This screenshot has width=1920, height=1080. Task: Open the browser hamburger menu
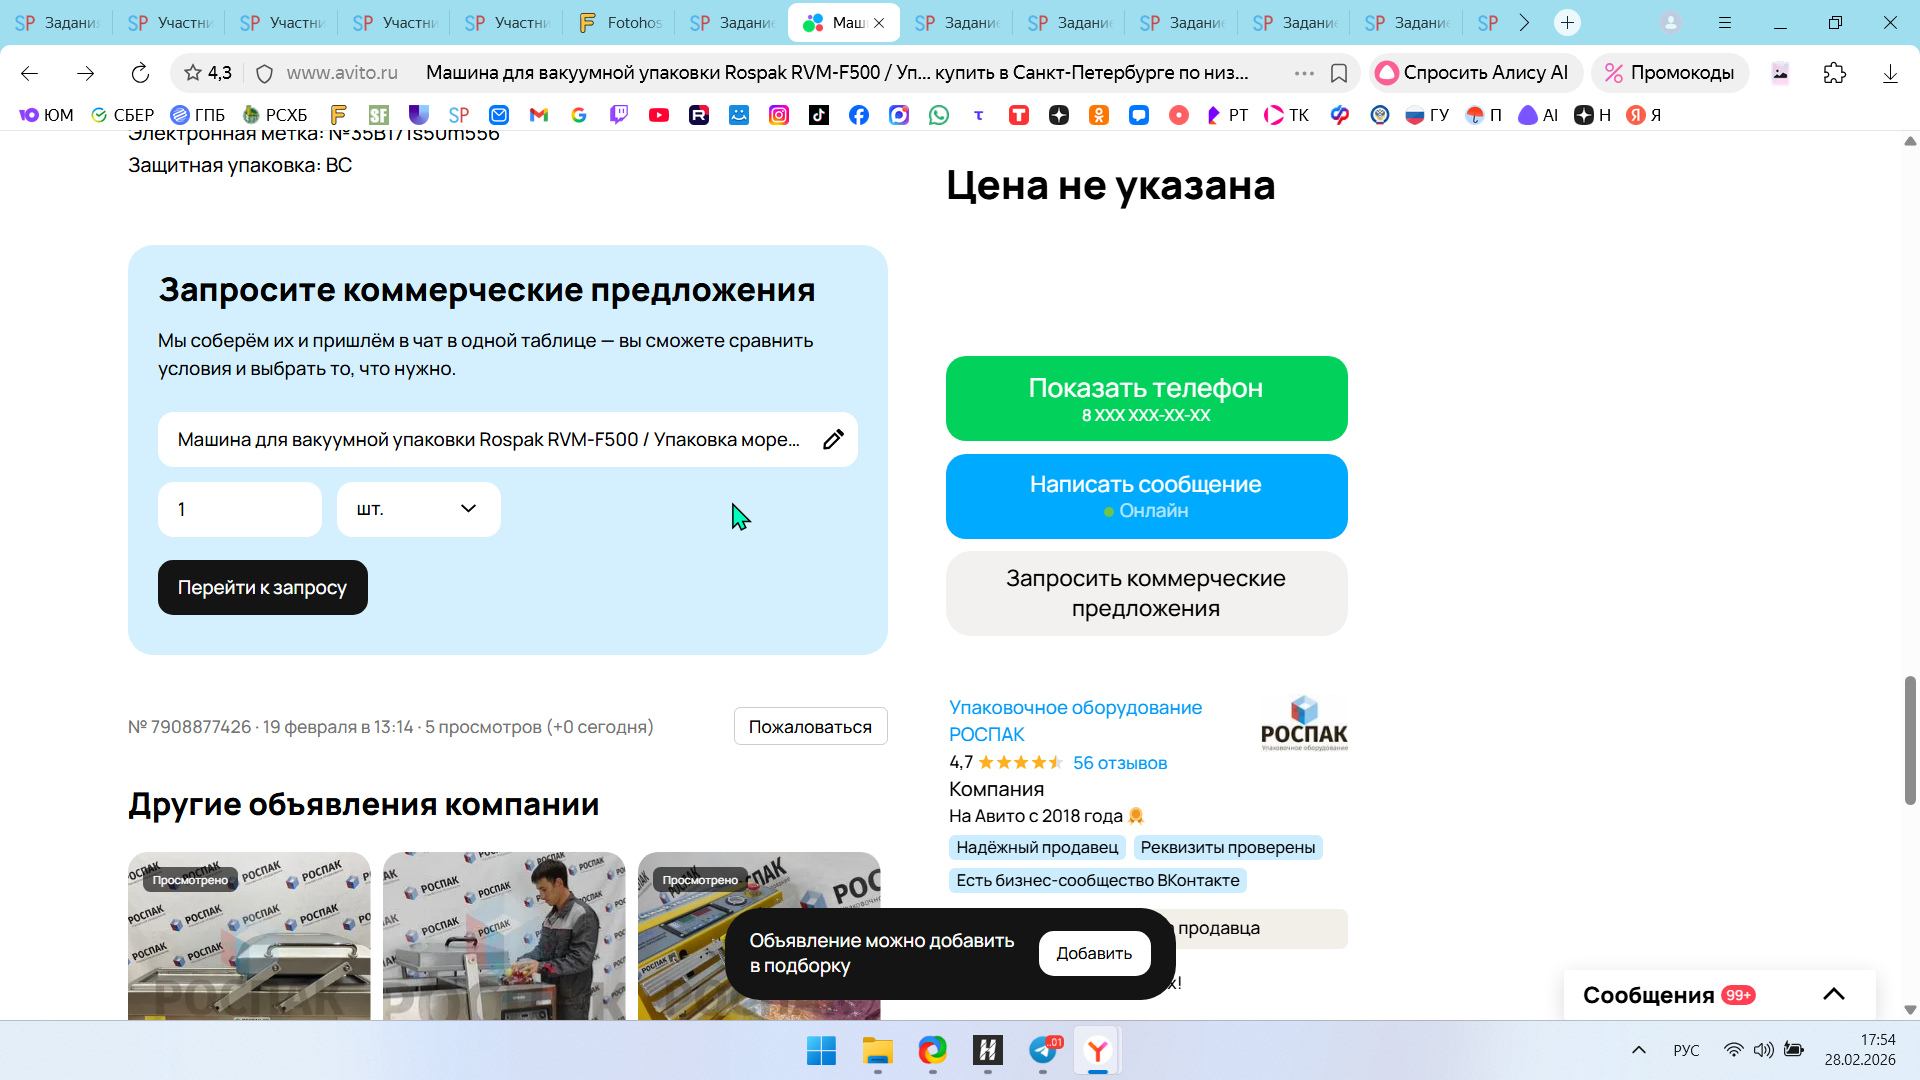[1725, 22]
